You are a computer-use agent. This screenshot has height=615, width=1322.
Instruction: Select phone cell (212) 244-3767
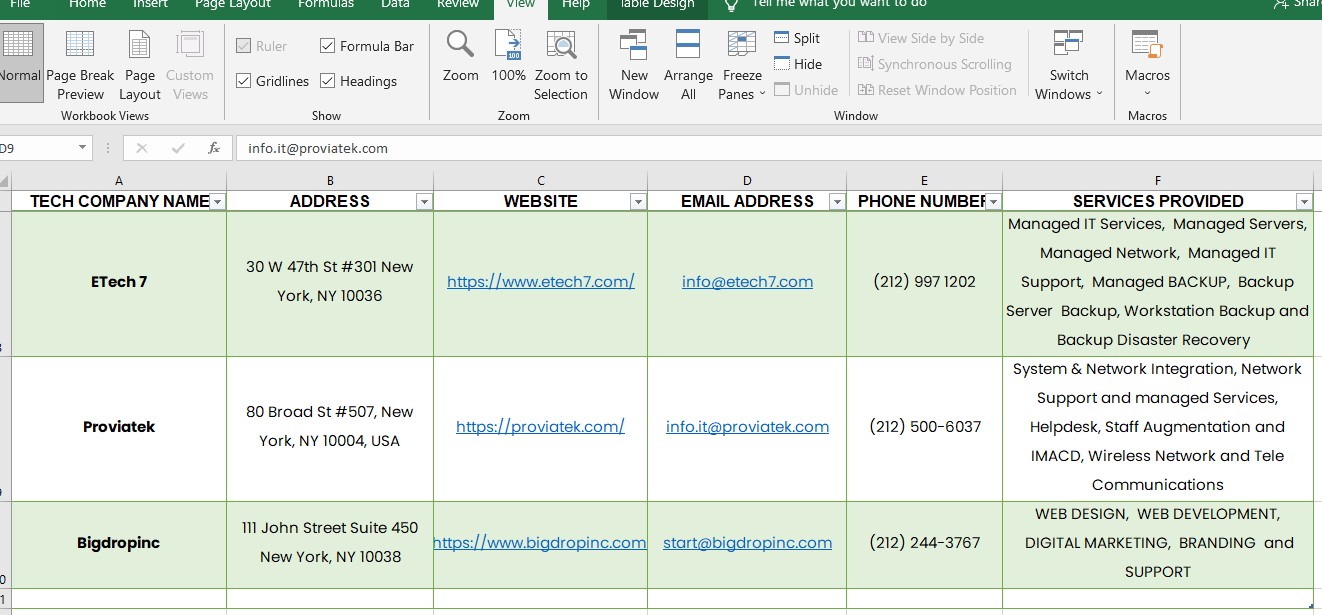pos(924,544)
